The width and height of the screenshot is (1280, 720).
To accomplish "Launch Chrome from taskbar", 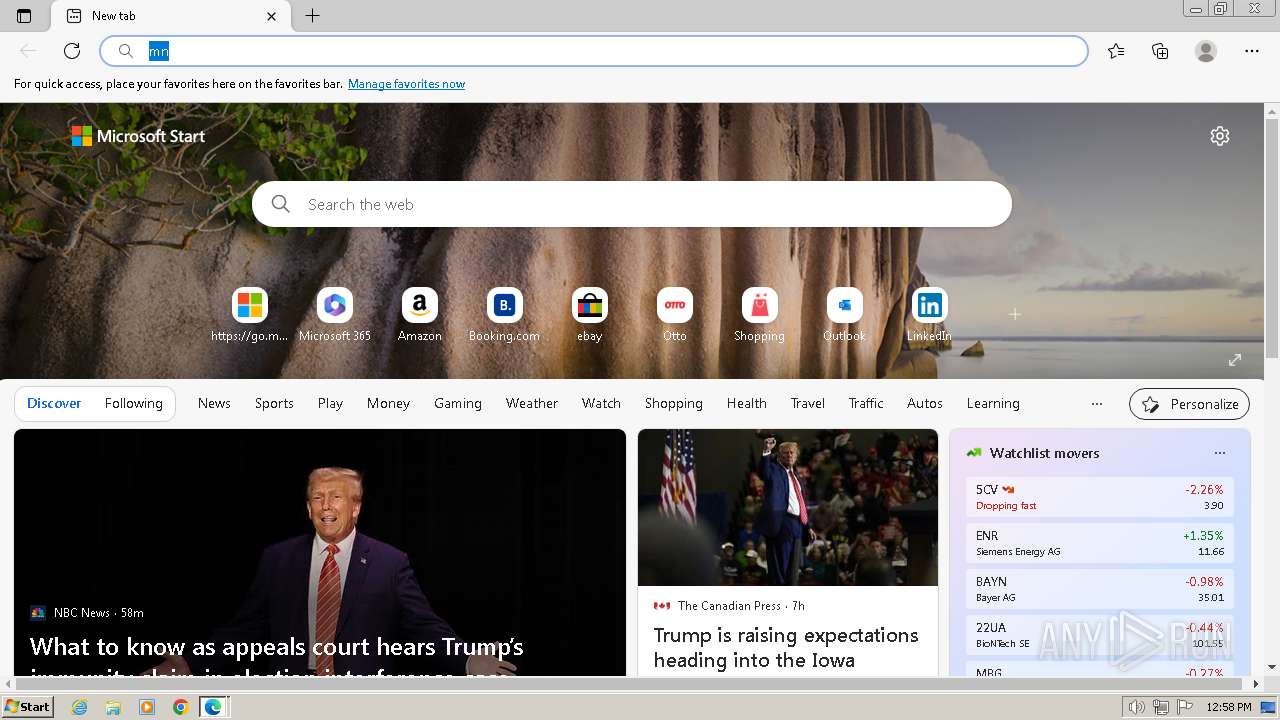I will click(180, 707).
